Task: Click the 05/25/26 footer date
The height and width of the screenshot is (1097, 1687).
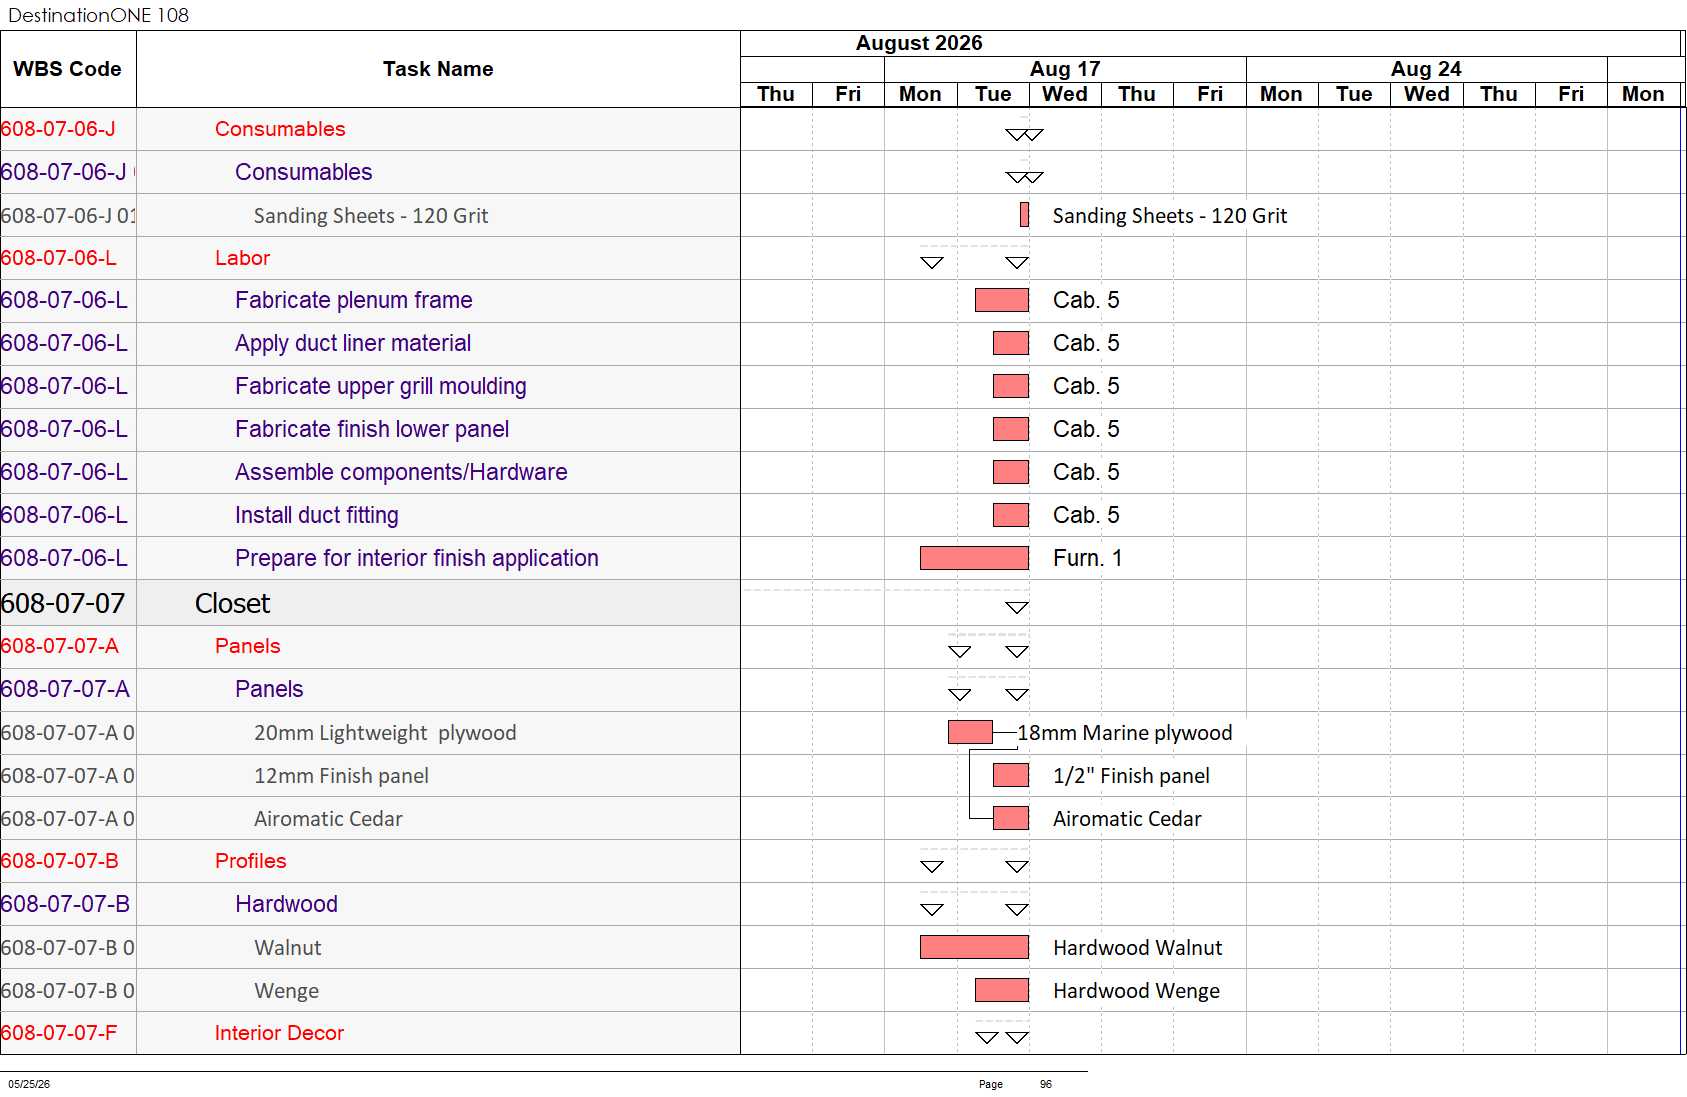Action: click(x=29, y=1084)
